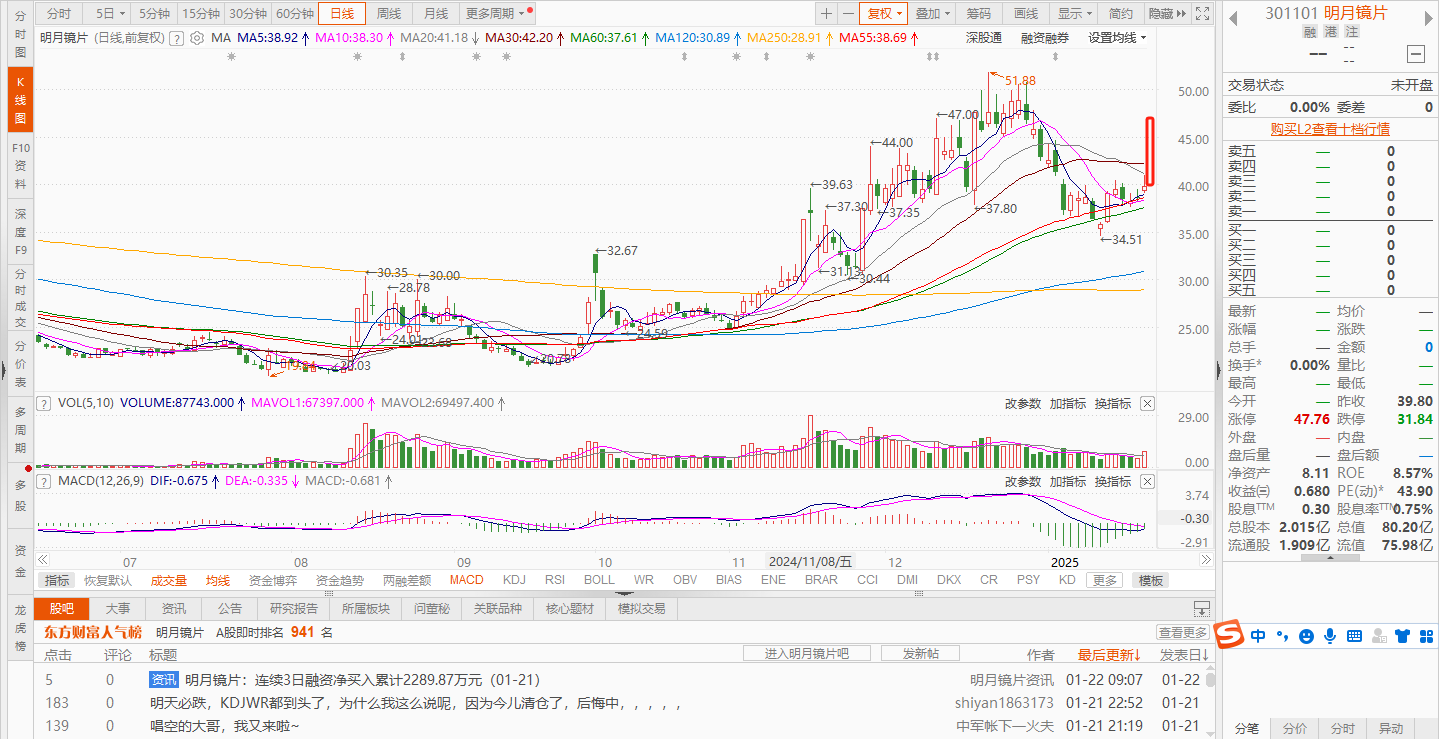Toggle 深股通 overlay
This screenshot has width=1439, height=739.
point(984,38)
